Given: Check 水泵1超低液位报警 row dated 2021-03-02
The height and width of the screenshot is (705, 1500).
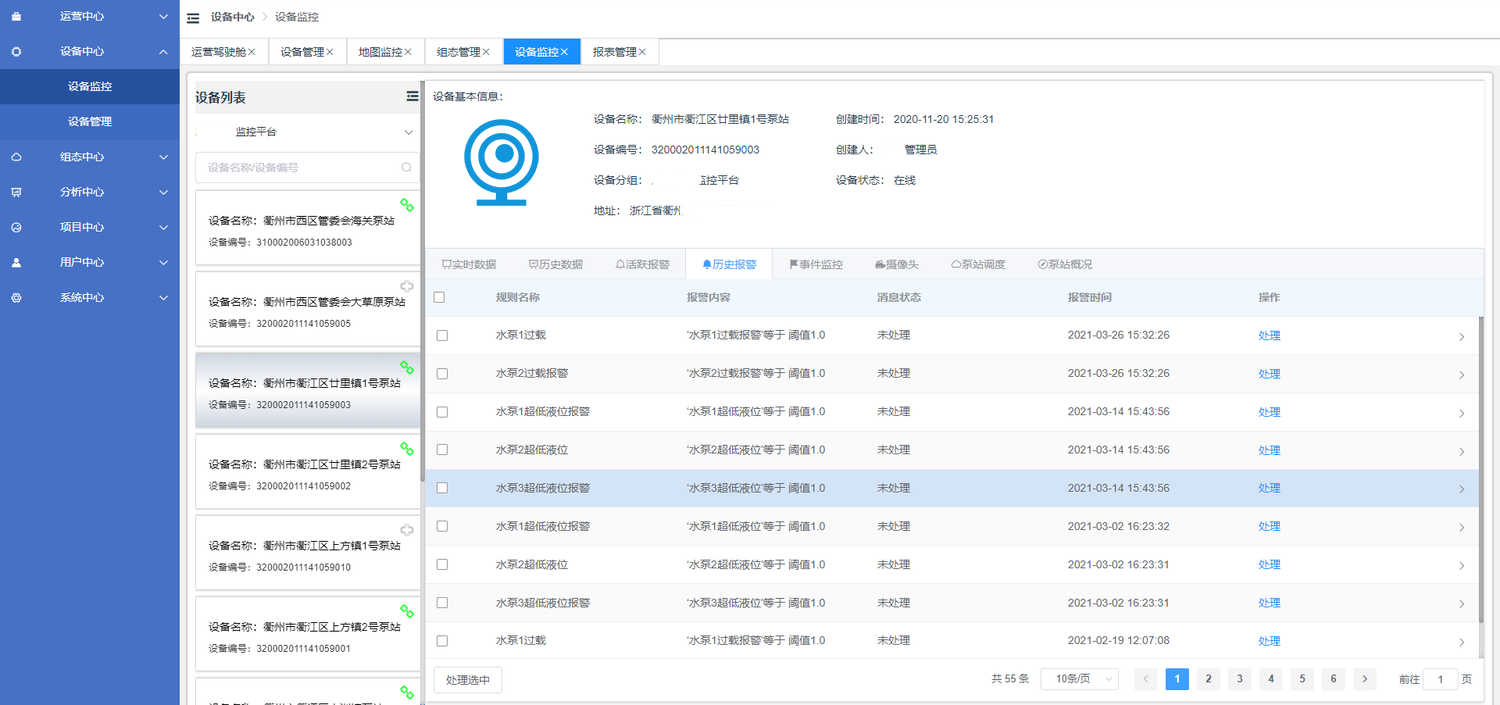Looking at the screenshot, I should 442,527.
